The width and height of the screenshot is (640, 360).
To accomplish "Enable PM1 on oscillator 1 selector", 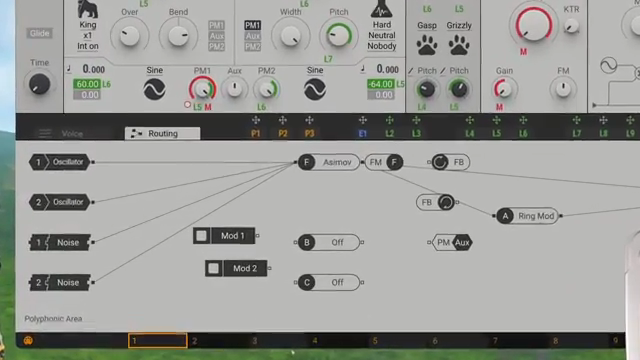I will 216,25.
